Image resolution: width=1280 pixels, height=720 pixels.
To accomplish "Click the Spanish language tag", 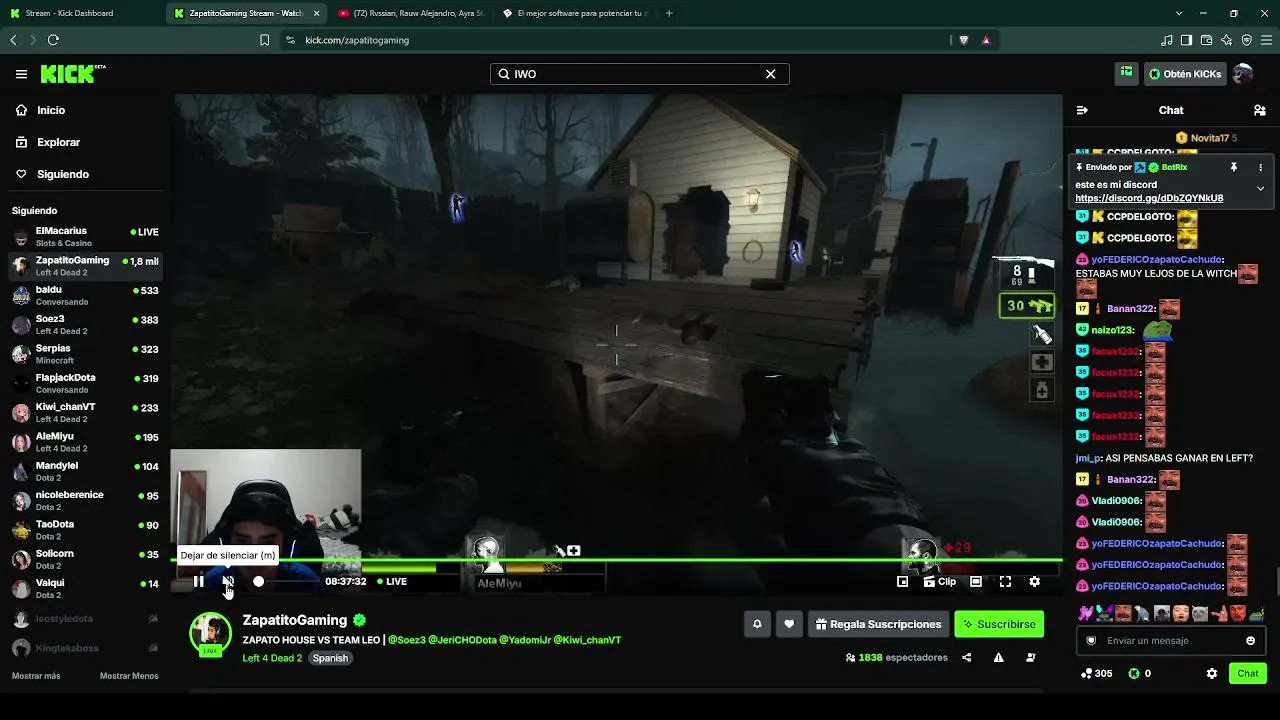I will pos(330,658).
